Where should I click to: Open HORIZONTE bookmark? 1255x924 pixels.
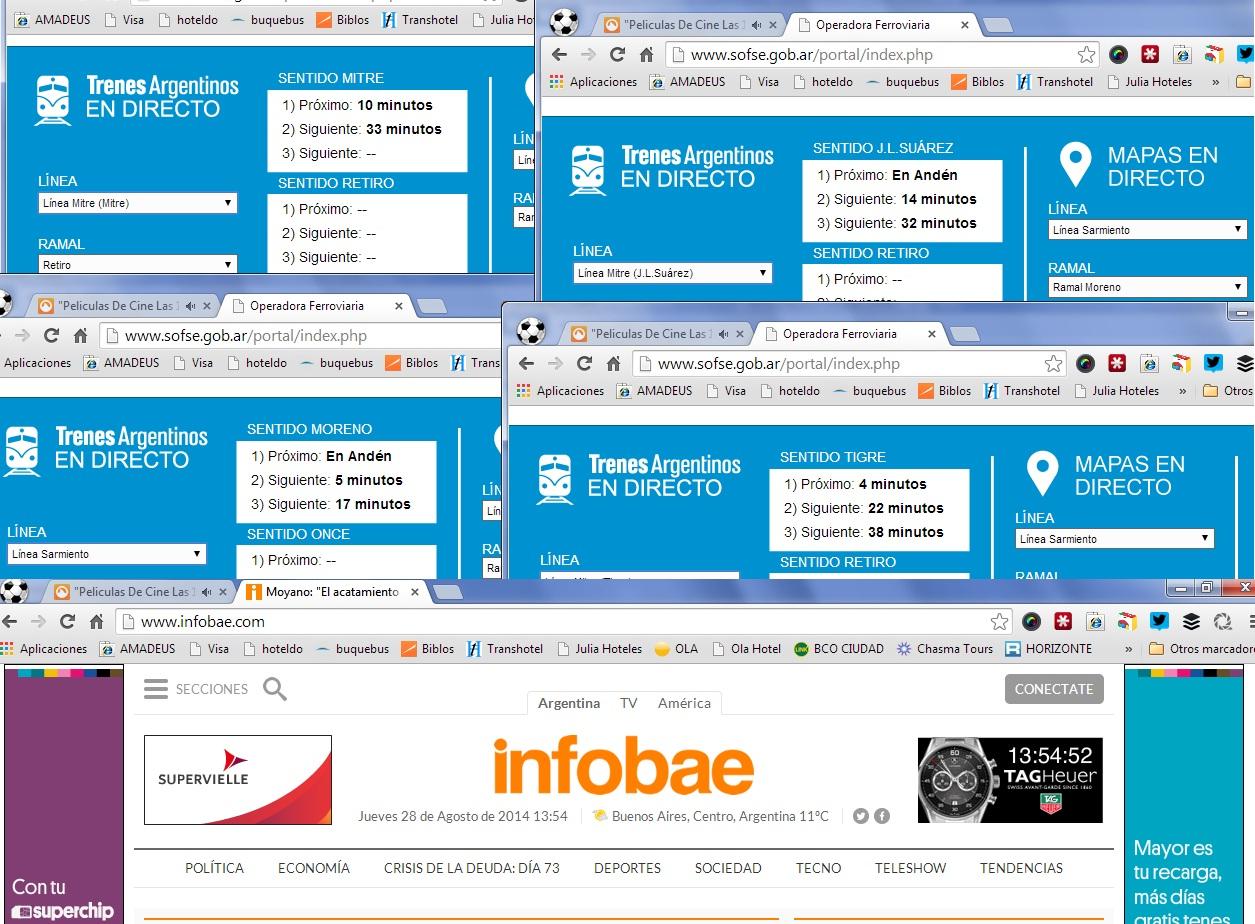coord(1048,649)
